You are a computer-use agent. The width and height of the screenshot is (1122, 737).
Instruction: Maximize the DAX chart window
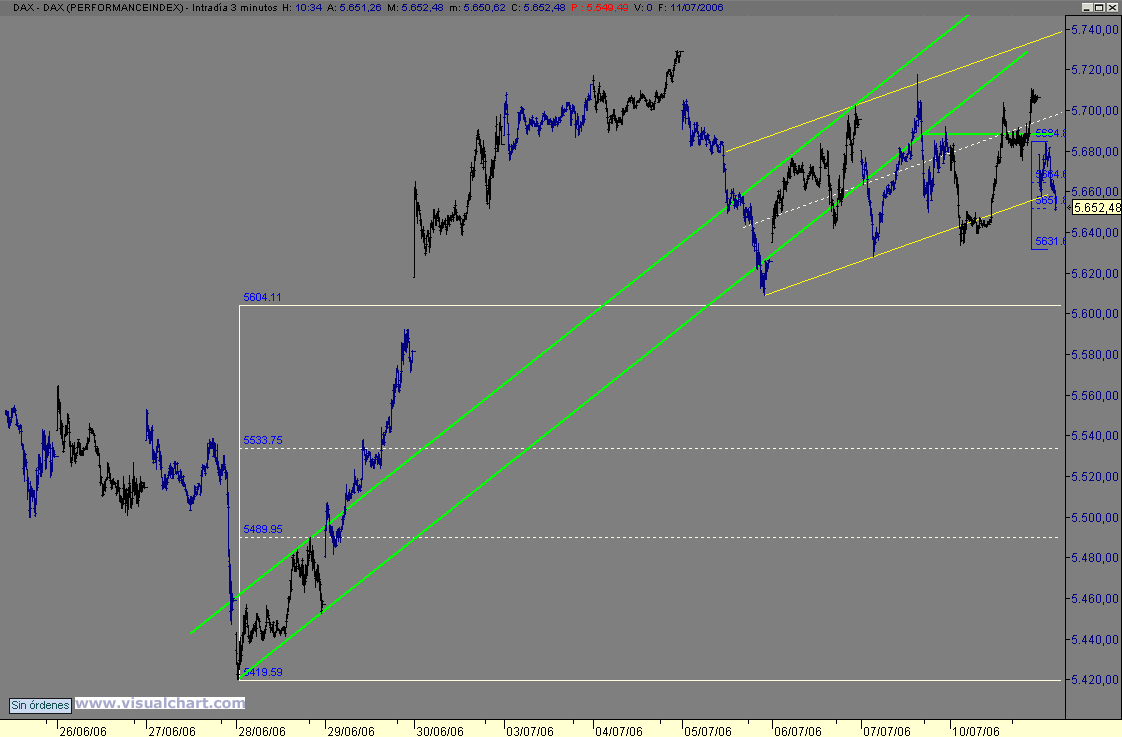[1099, 7]
